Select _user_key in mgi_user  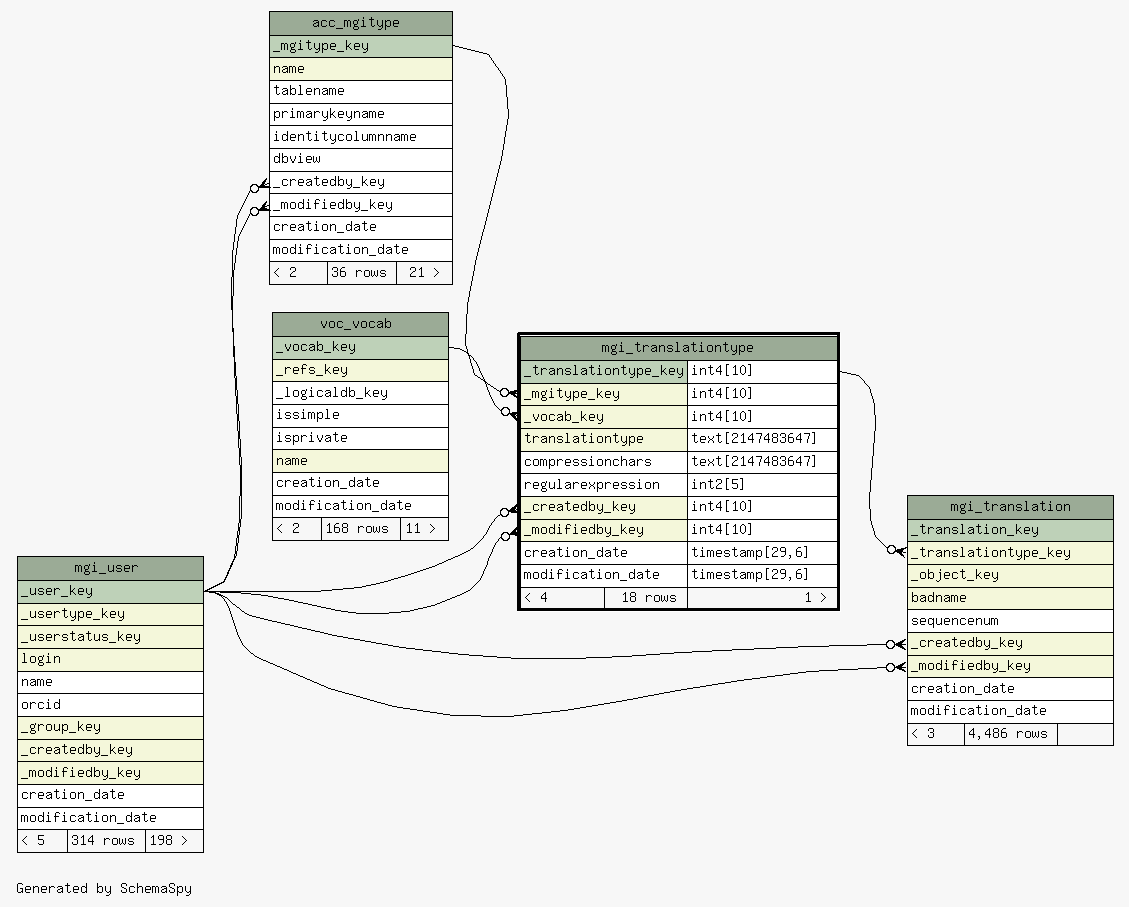(x=110, y=592)
